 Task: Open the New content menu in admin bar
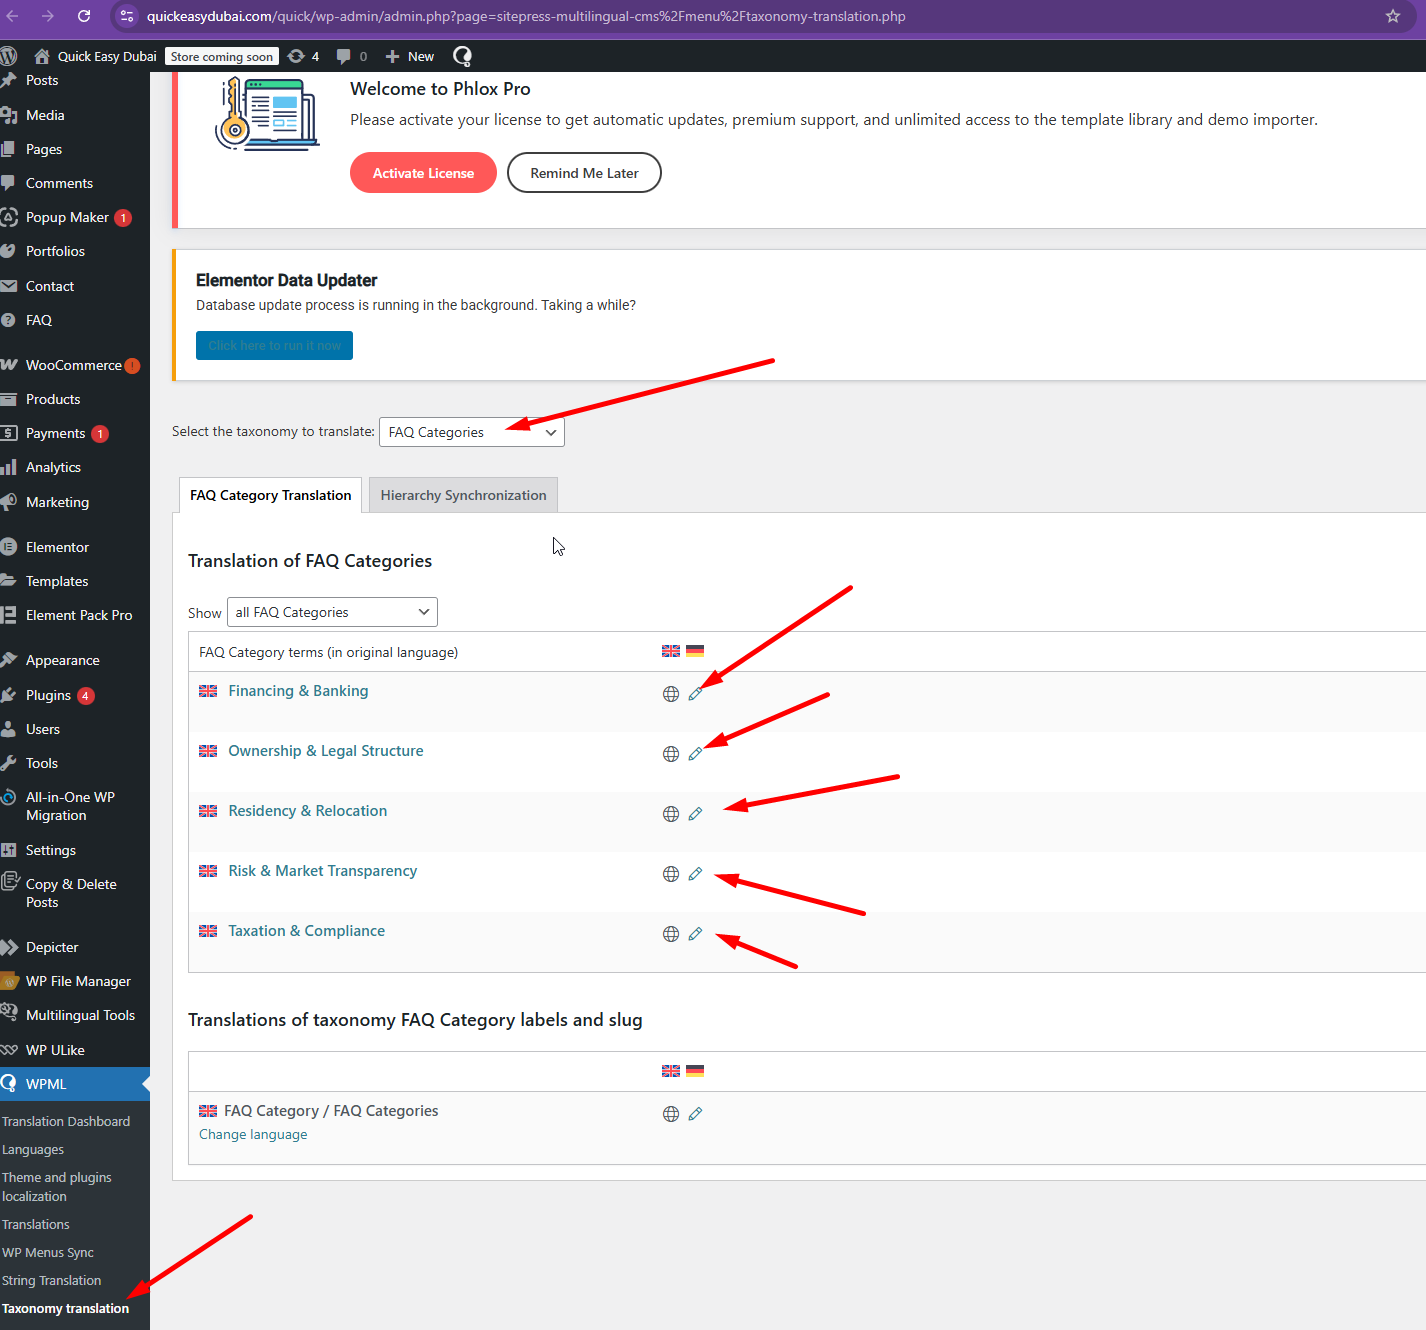(410, 56)
